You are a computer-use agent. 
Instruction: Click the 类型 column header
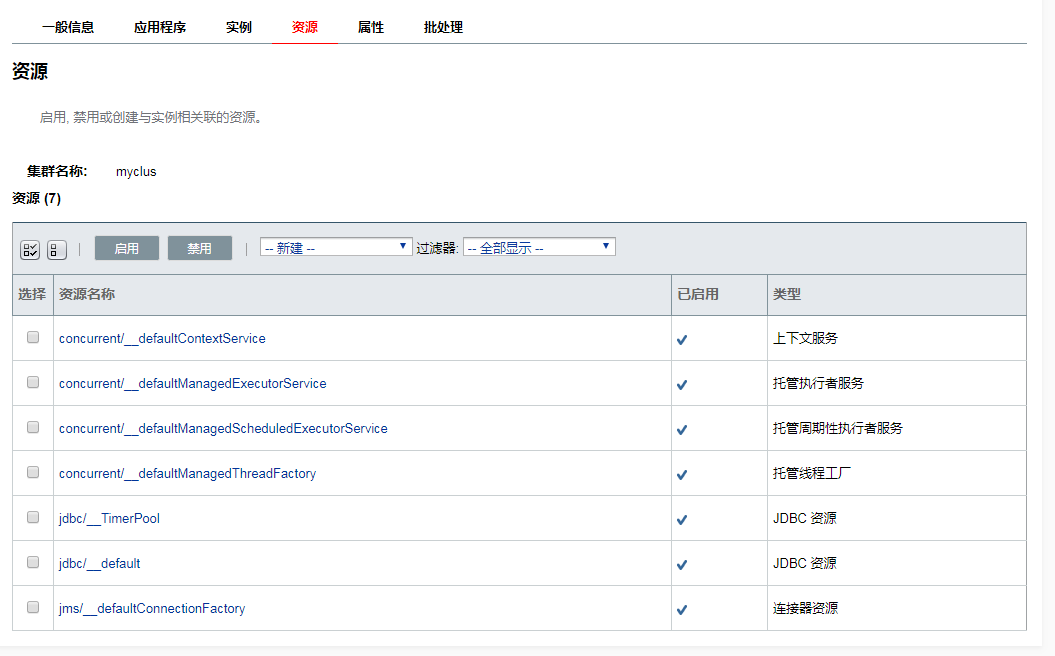[787, 295]
